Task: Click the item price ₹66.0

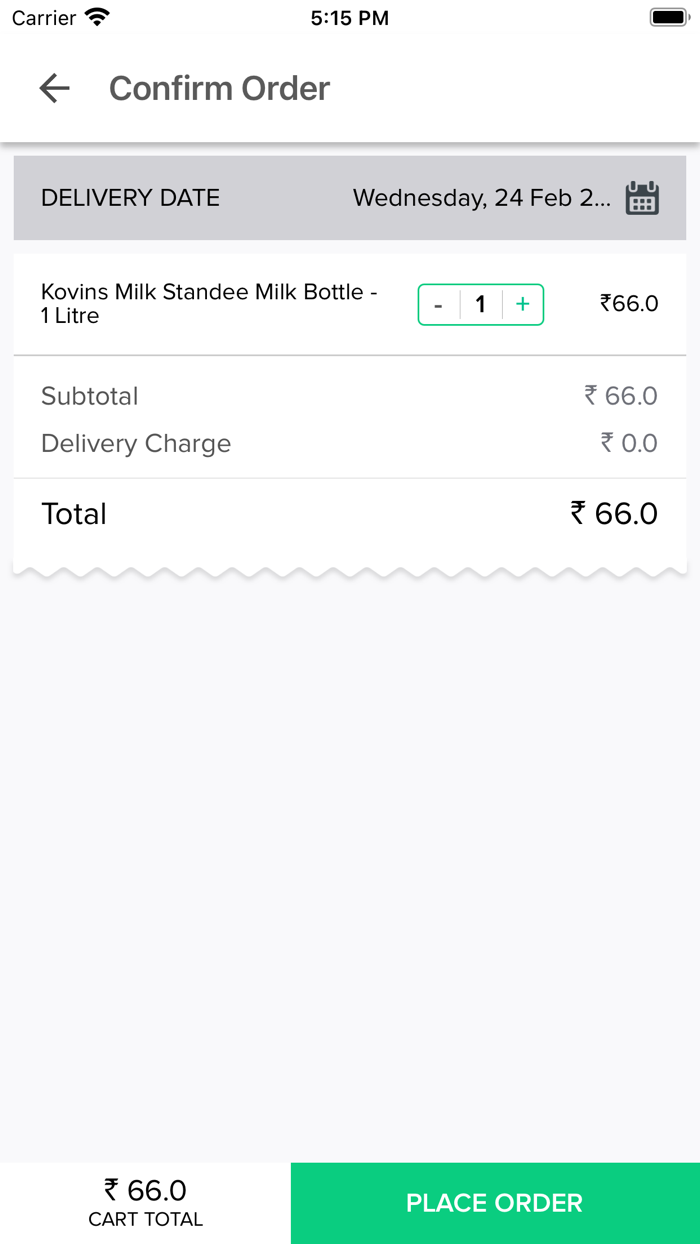Action: point(628,304)
